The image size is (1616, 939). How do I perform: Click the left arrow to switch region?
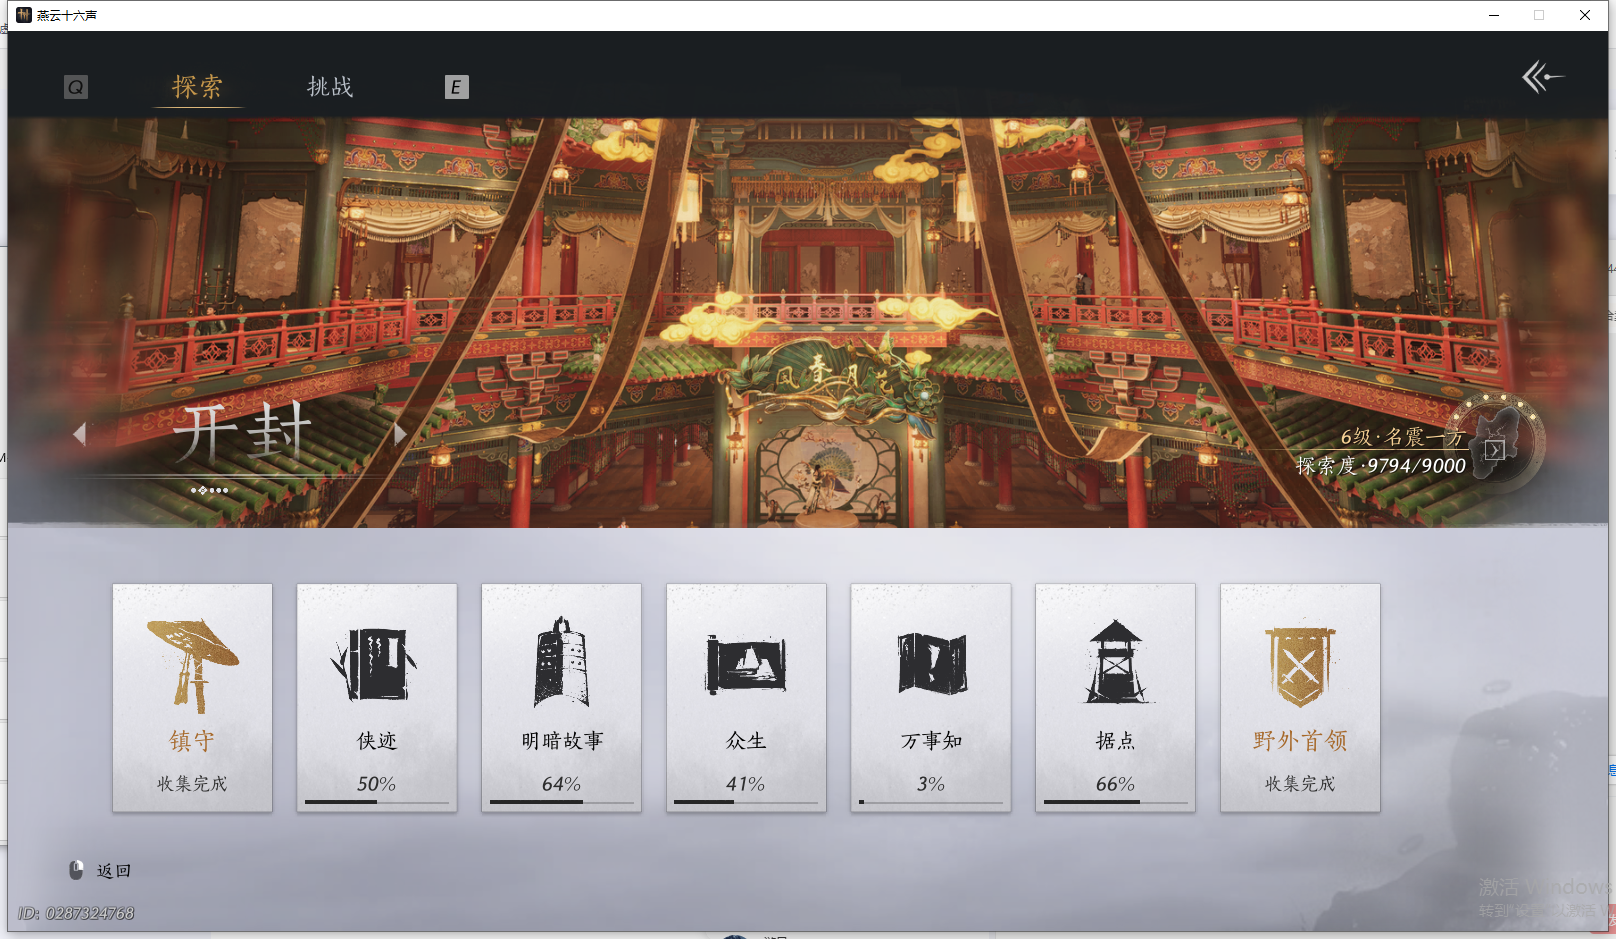pos(82,434)
